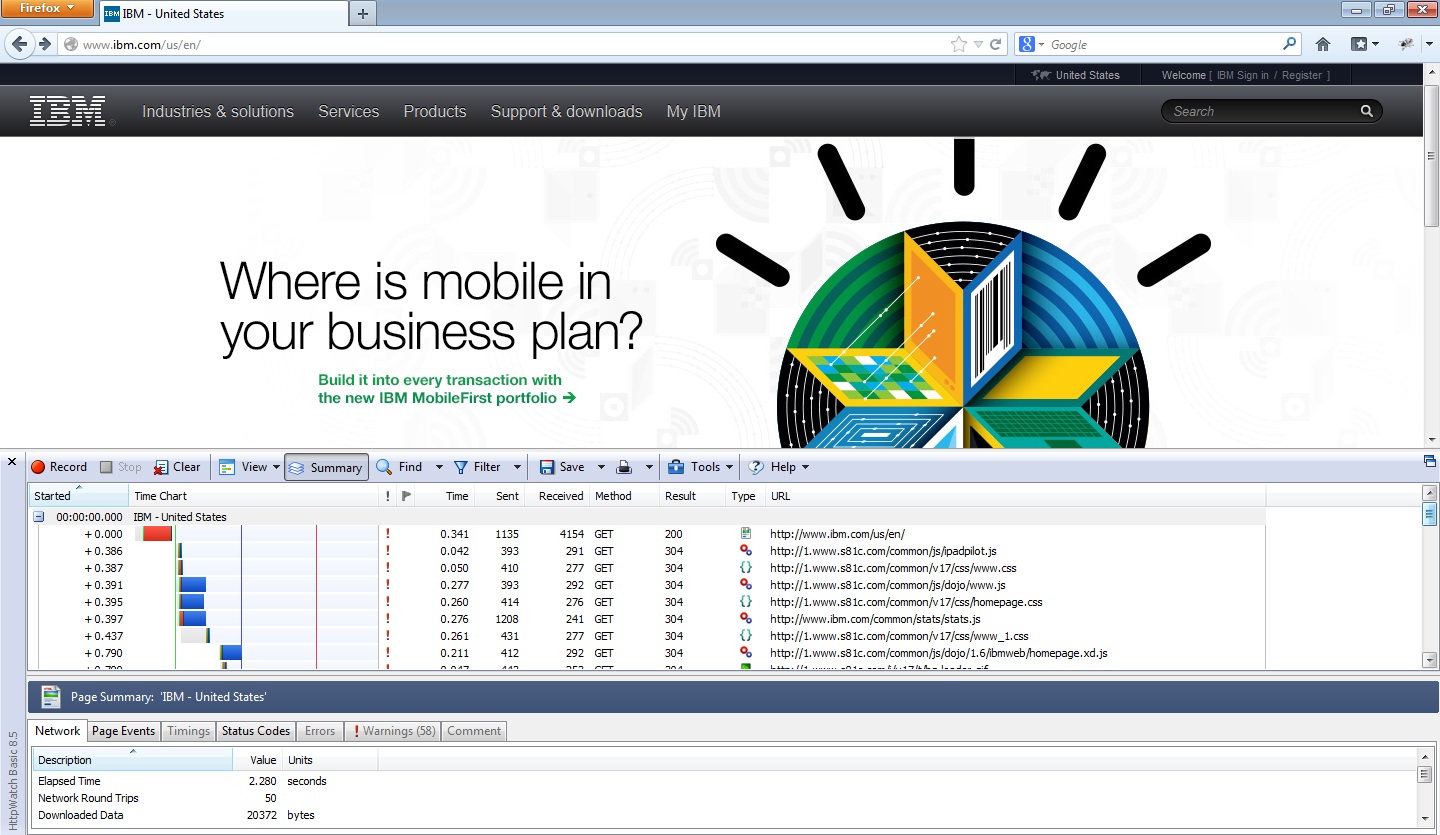Open a new browser tab
The image size is (1440, 835).
pos(363,13)
